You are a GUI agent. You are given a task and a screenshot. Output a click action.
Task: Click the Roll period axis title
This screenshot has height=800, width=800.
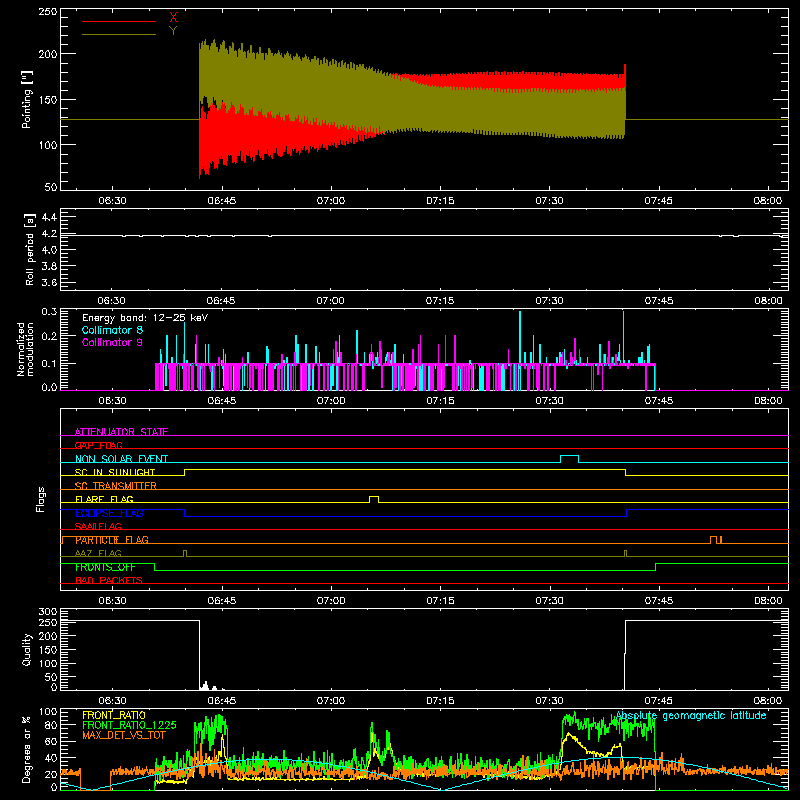coord(30,249)
